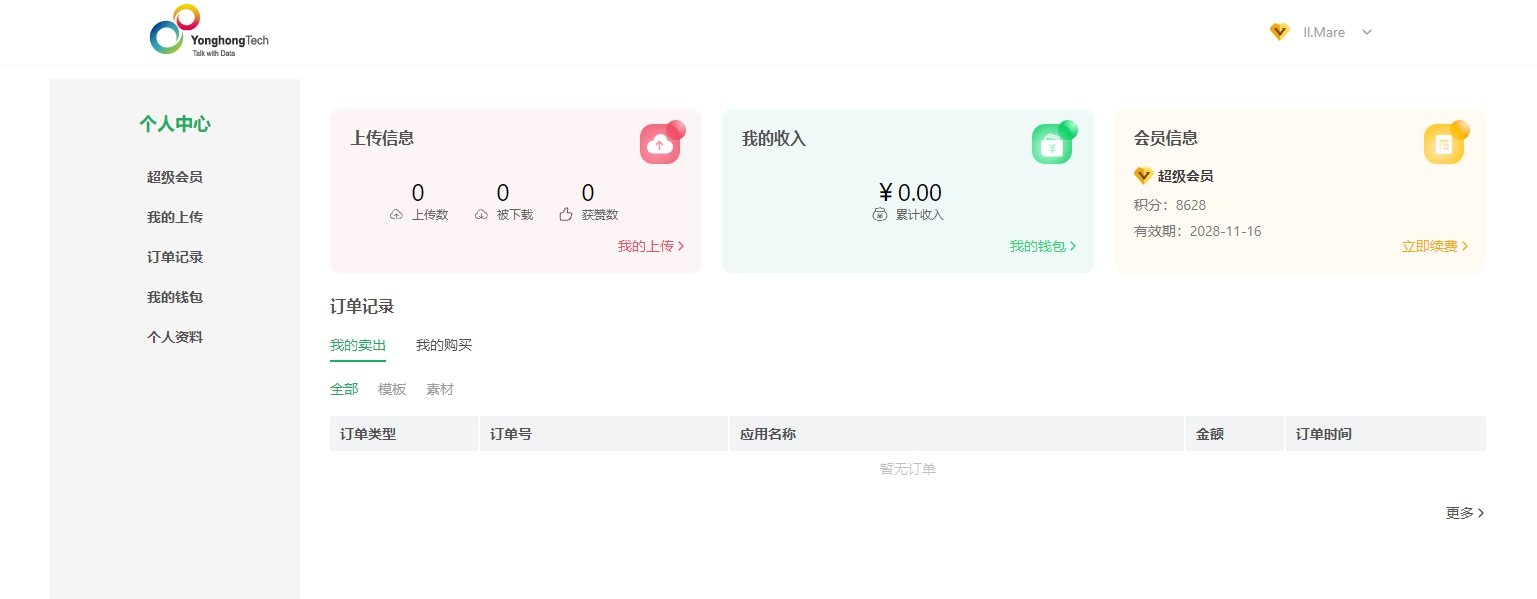Image resolution: width=1537 pixels, height=599 pixels.
Task: Expand 我的钱包 via its chevron arrow
Action: pyautogui.click(x=1072, y=246)
